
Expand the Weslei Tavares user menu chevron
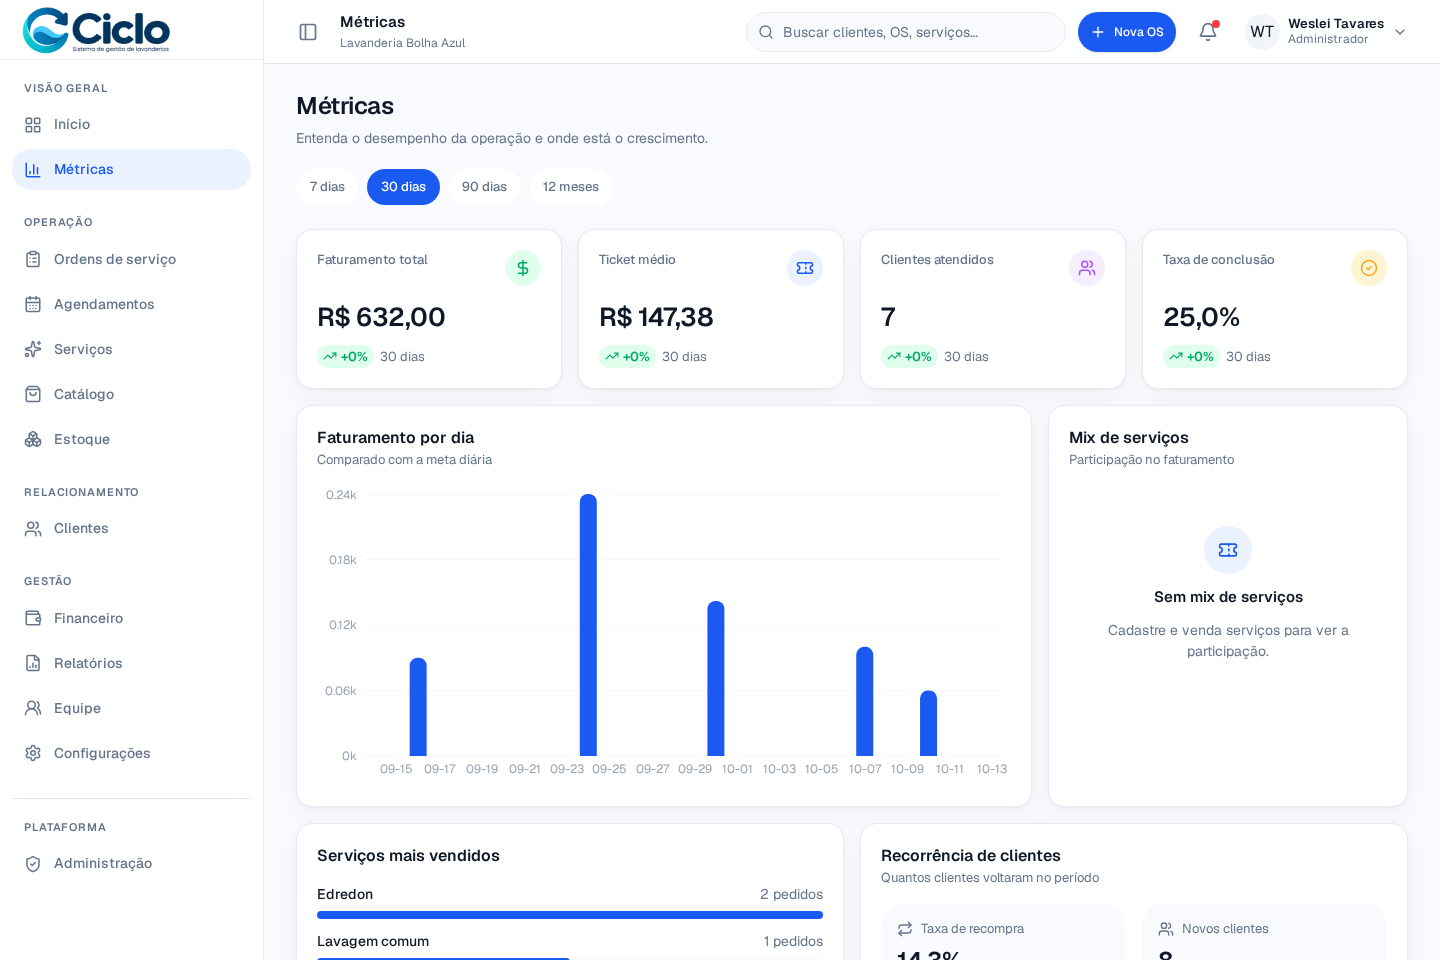coord(1400,32)
